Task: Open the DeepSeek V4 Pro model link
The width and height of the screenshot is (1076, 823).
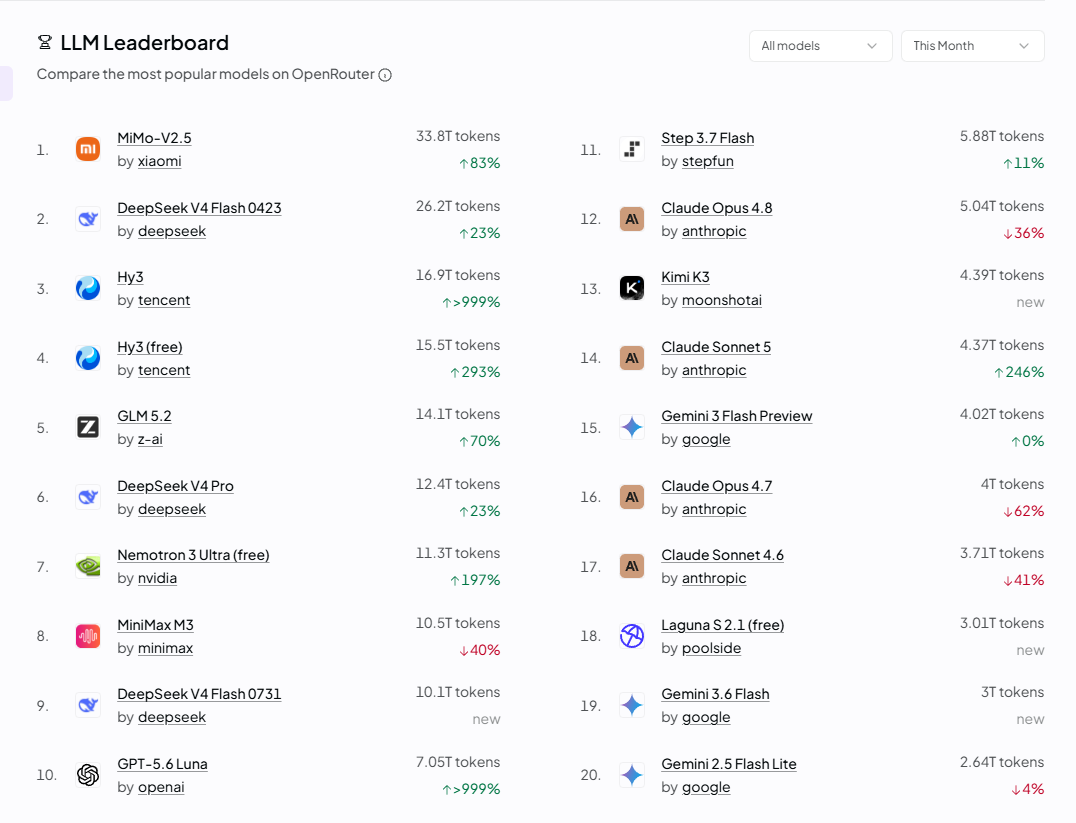Action: (x=176, y=486)
